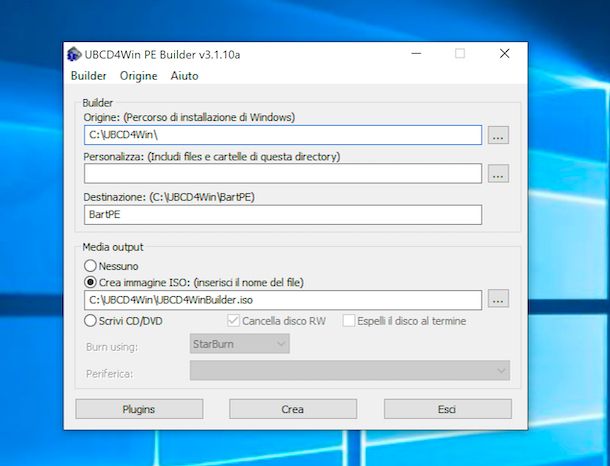Browse for the ISO image file location
The height and width of the screenshot is (466, 610).
pos(498,299)
